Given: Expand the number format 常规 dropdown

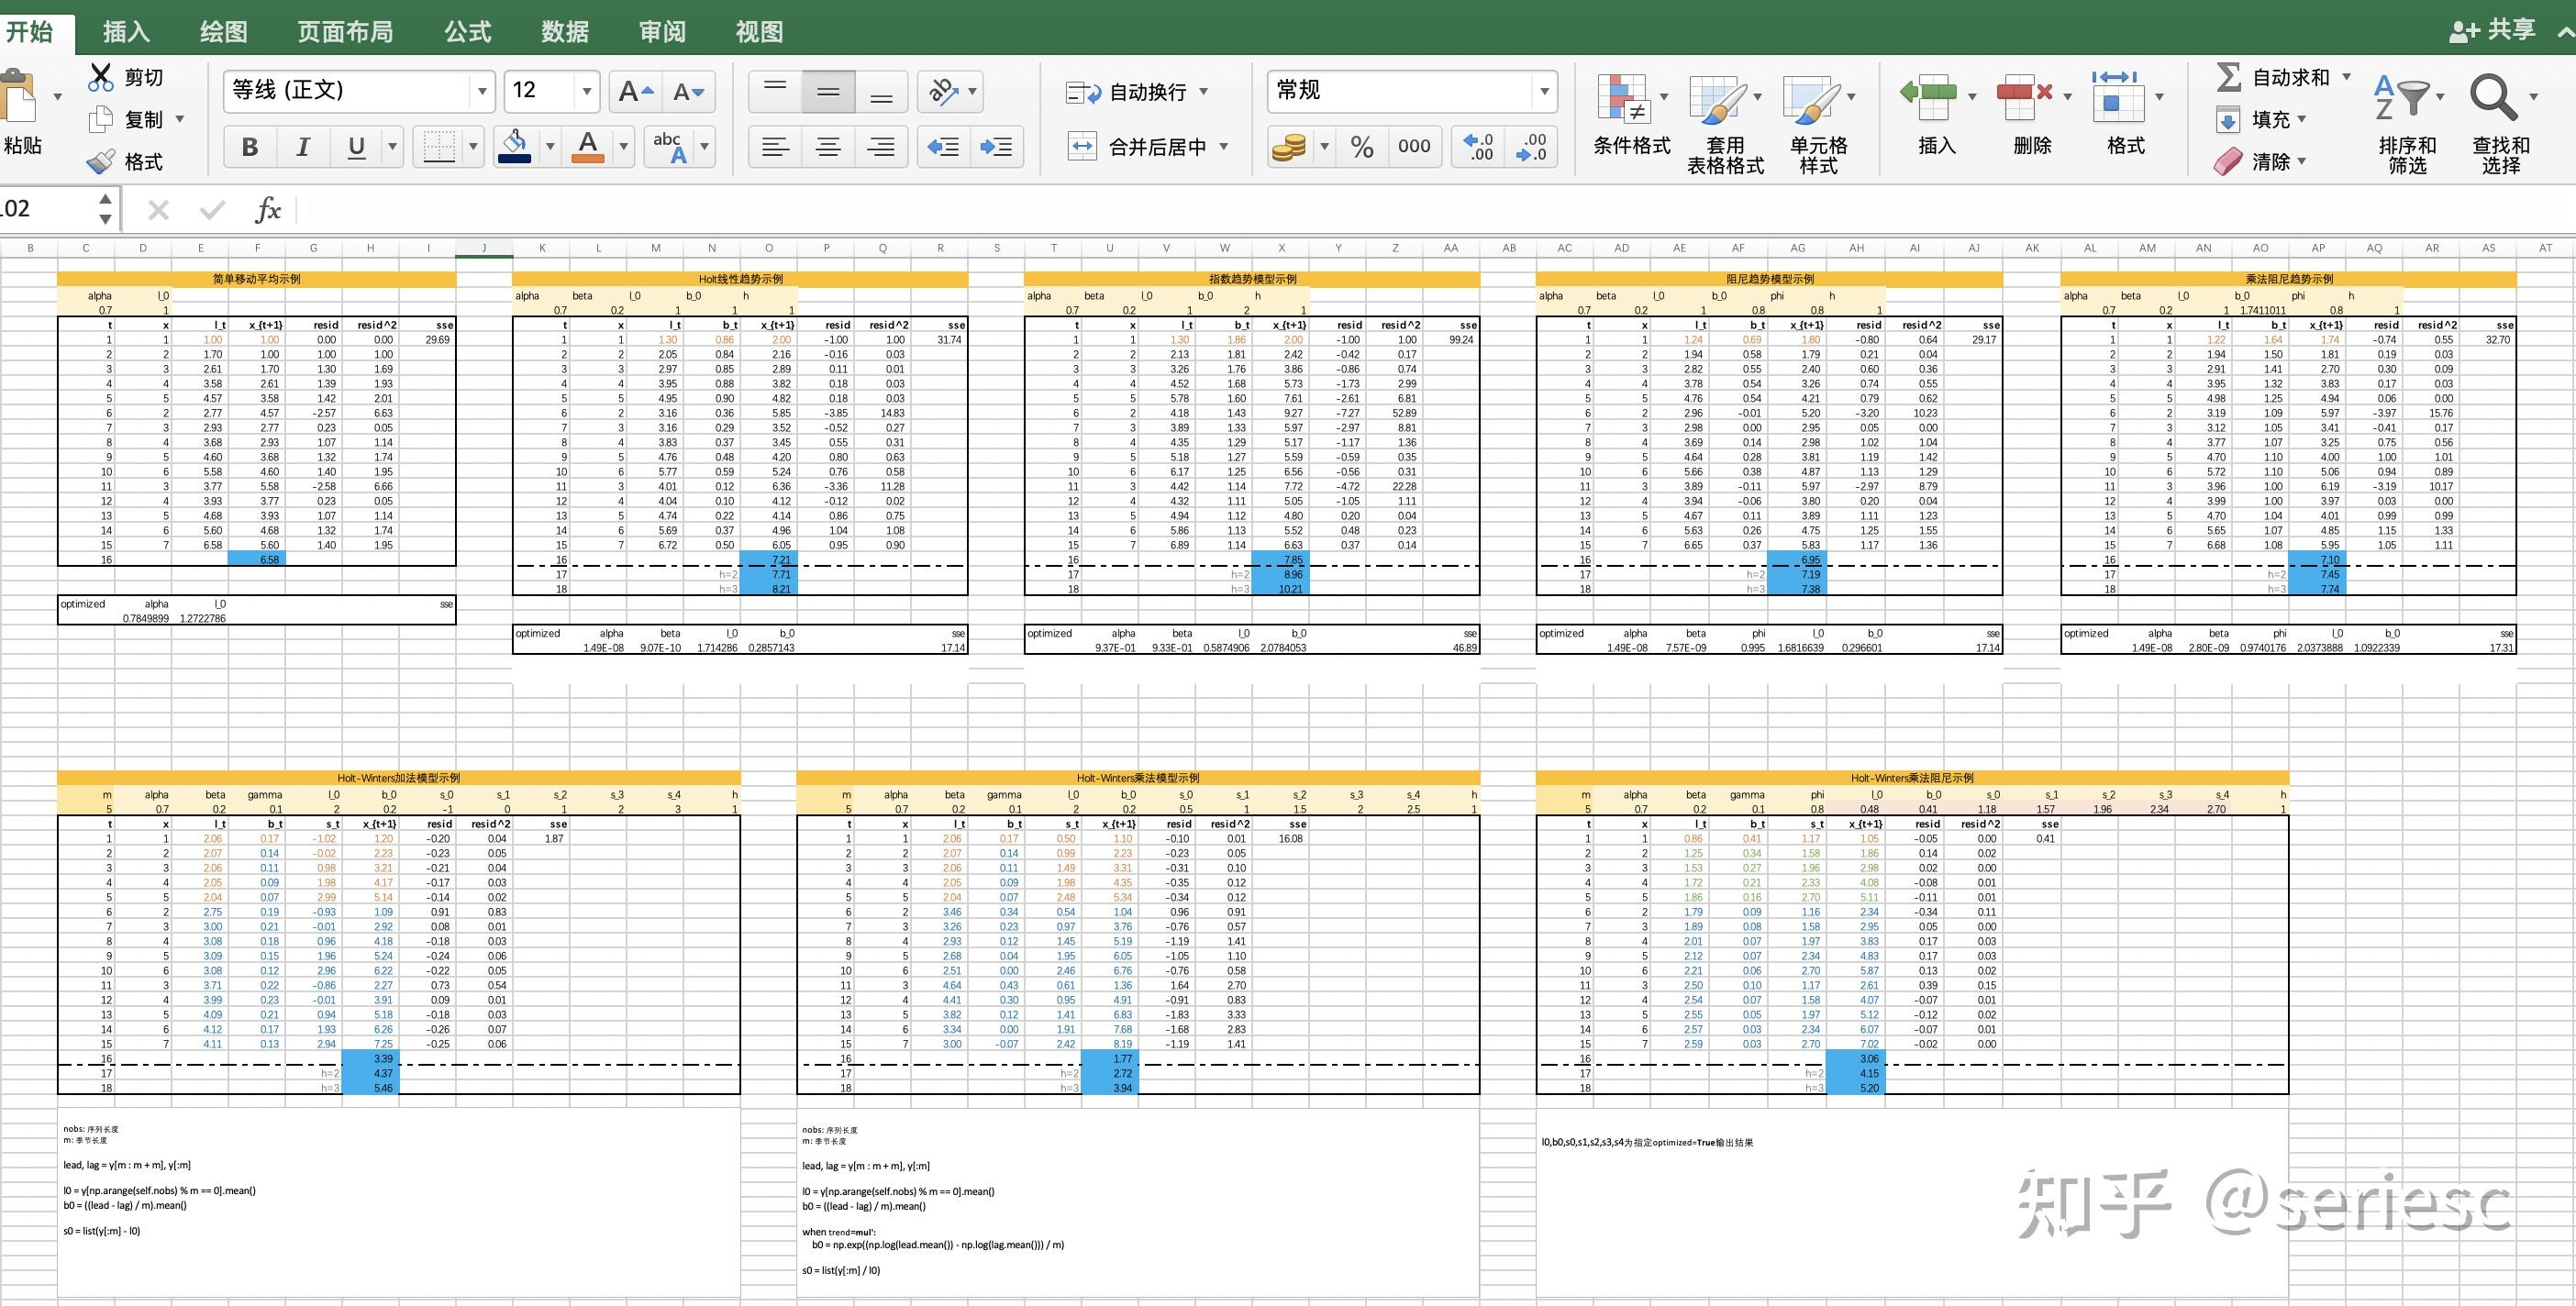Looking at the screenshot, I should [1544, 92].
